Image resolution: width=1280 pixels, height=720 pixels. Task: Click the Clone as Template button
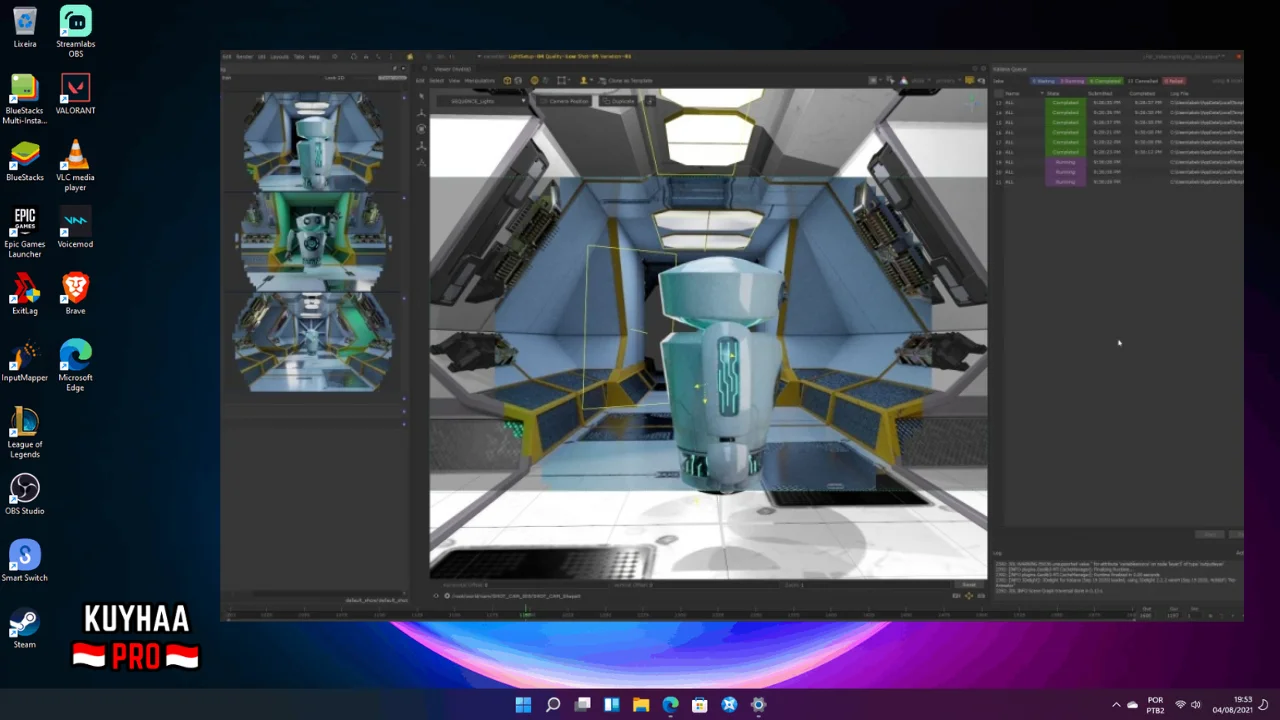tap(627, 81)
